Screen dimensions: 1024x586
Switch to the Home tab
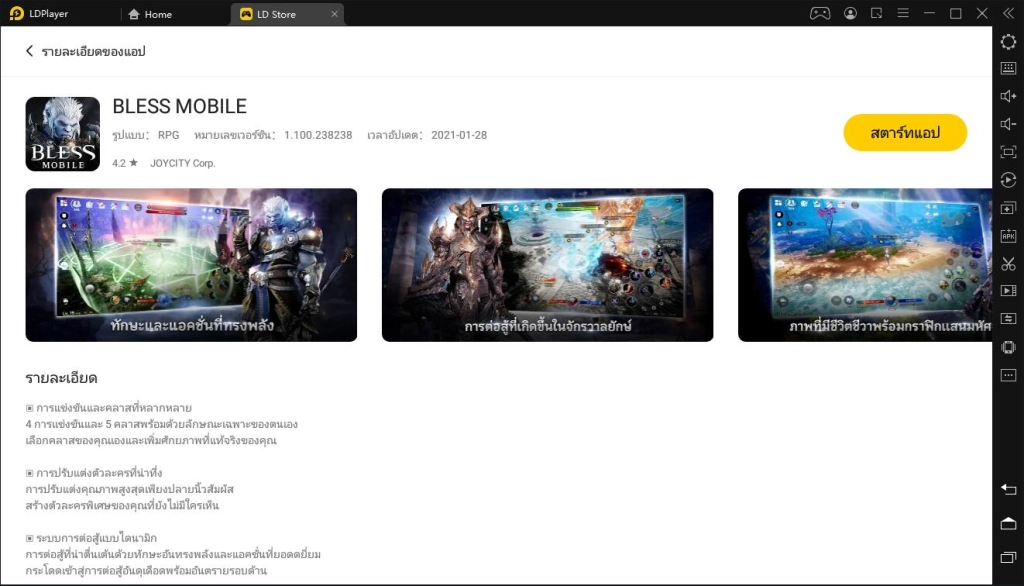pos(150,14)
